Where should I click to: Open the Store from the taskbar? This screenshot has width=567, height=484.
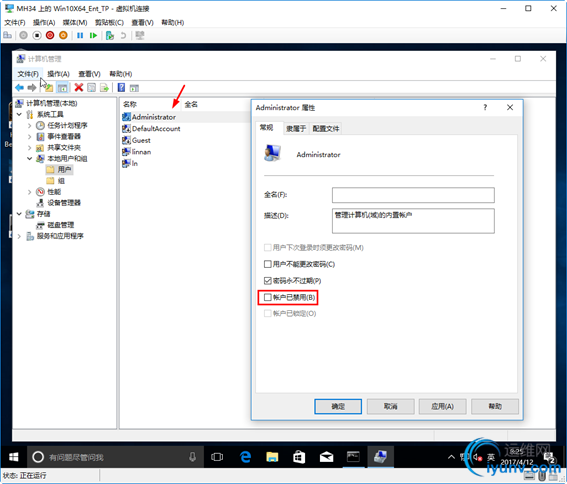click(299, 457)
